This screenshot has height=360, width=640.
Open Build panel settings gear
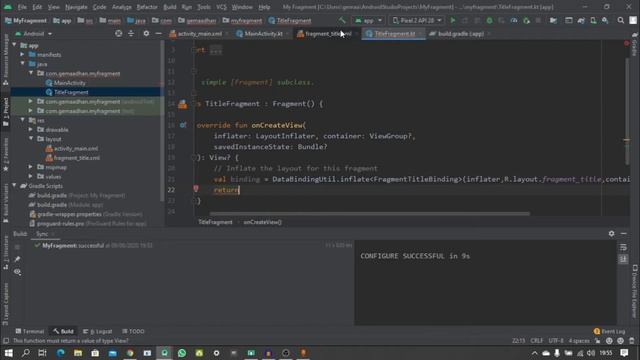click(611, 233)
